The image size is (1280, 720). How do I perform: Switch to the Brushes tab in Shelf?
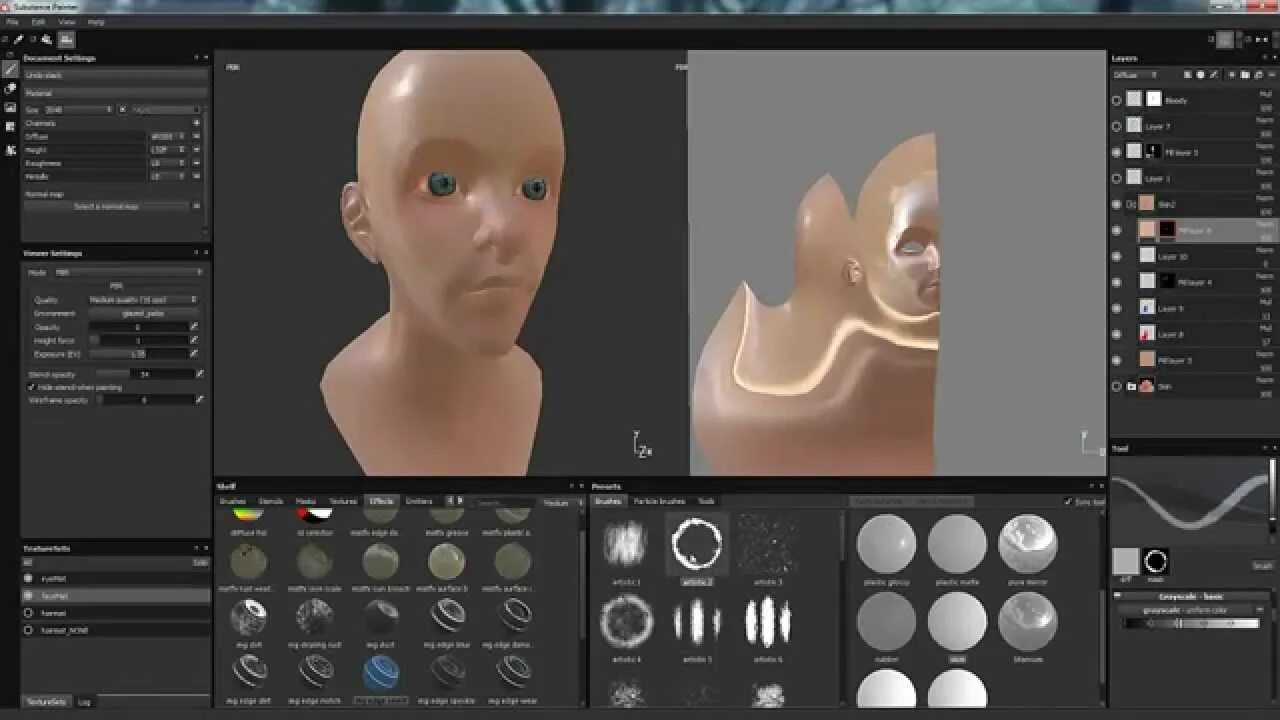(233, 501)
